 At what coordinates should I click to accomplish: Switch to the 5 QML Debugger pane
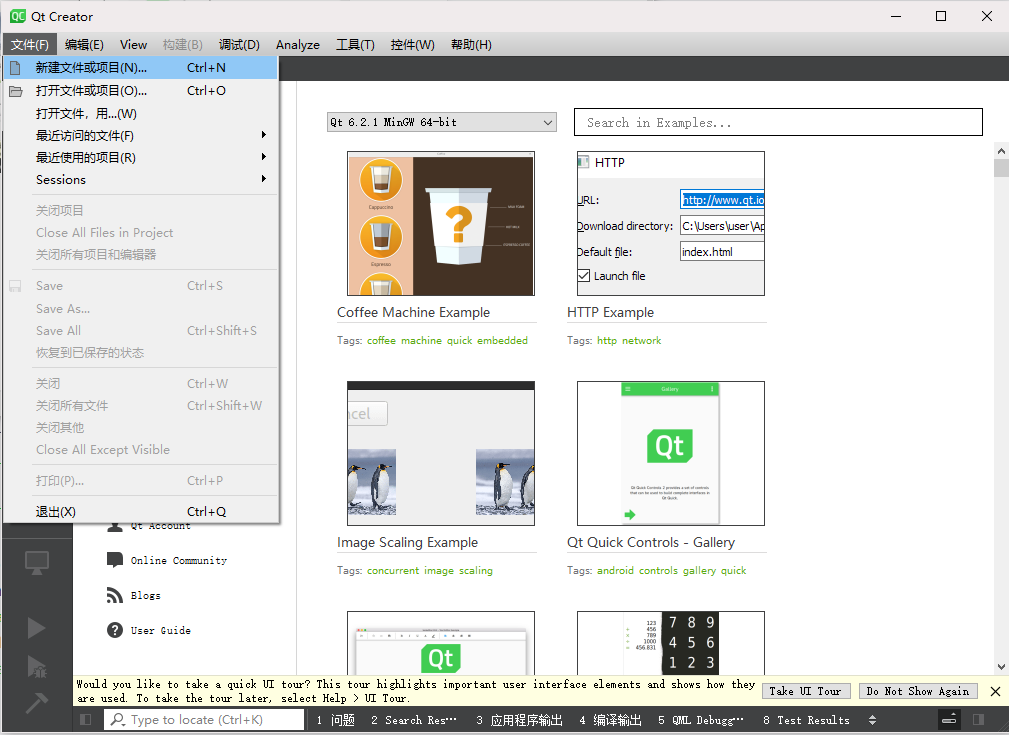[701, 720]
